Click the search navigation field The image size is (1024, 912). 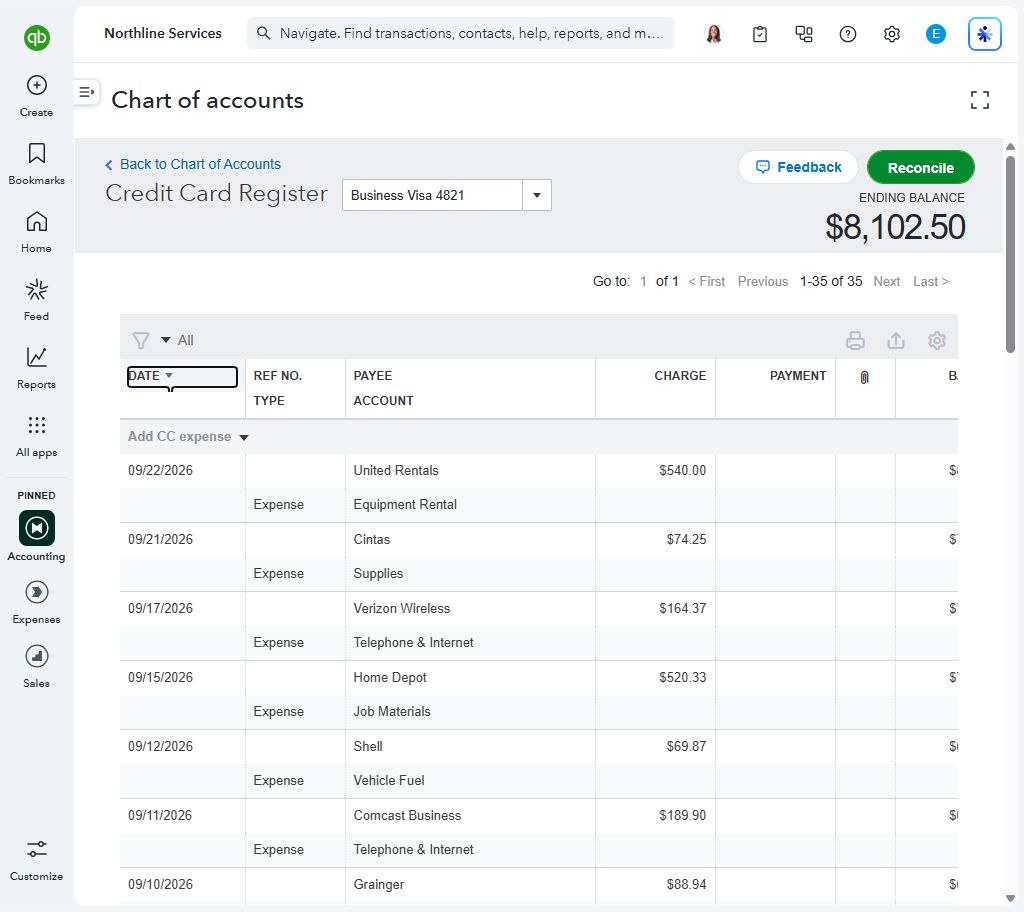460,33
